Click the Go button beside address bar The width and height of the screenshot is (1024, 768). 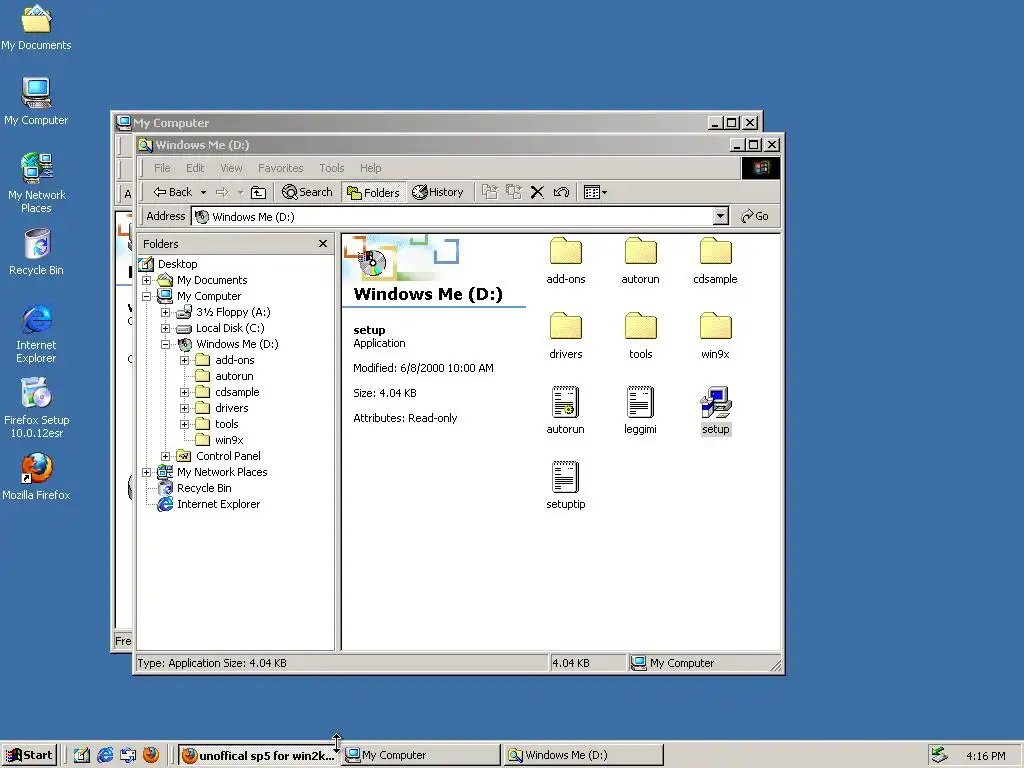click(754, 216)
